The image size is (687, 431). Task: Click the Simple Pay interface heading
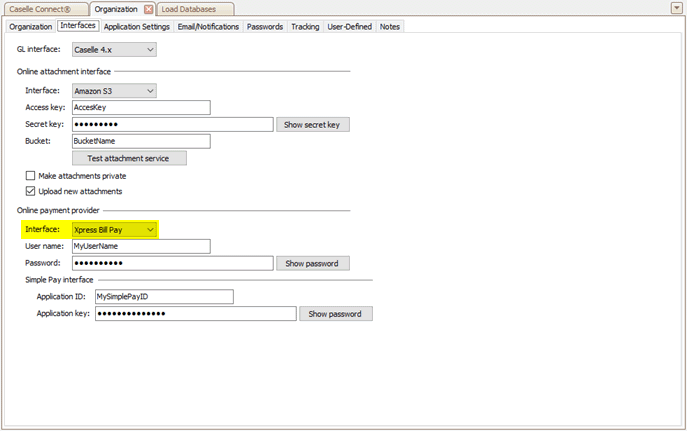tap(59, 279)
